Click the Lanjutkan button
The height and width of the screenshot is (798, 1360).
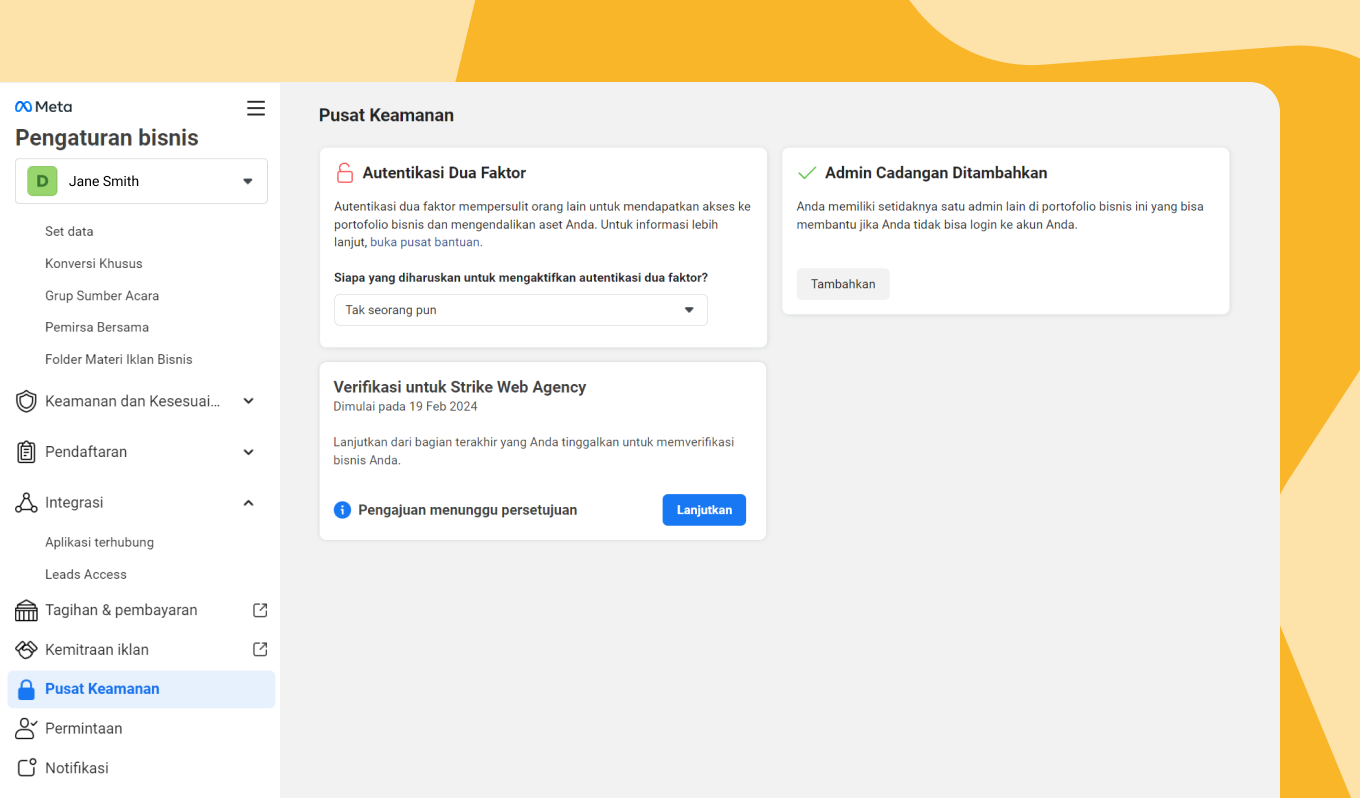704,510
